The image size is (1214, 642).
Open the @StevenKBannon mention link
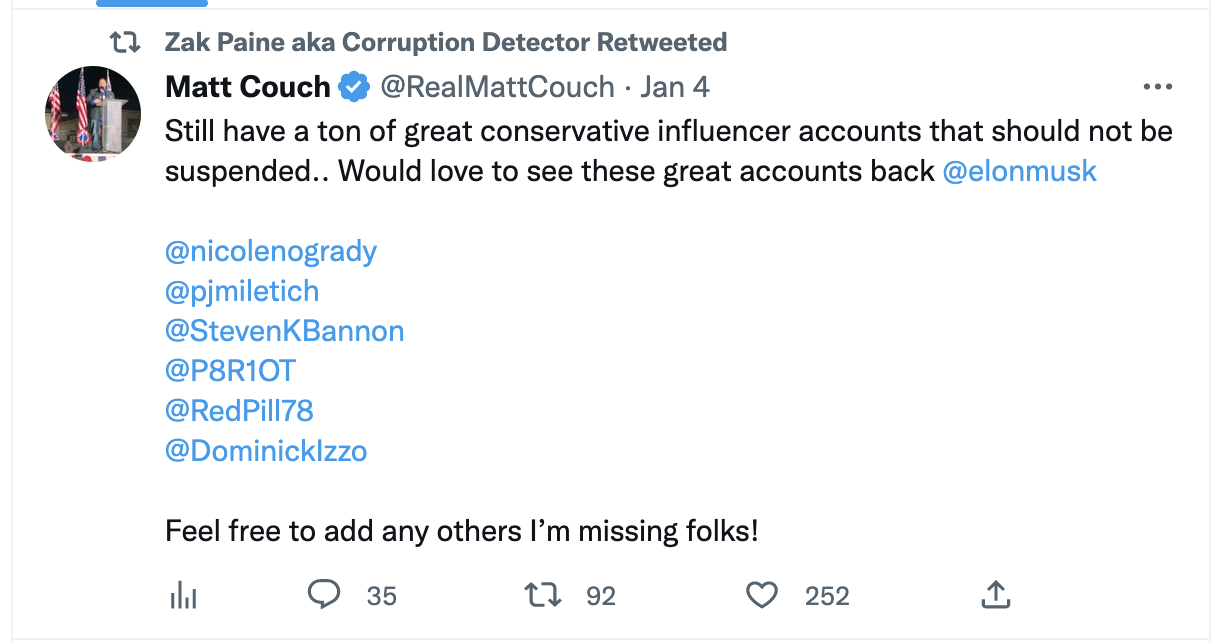(284, 330)
